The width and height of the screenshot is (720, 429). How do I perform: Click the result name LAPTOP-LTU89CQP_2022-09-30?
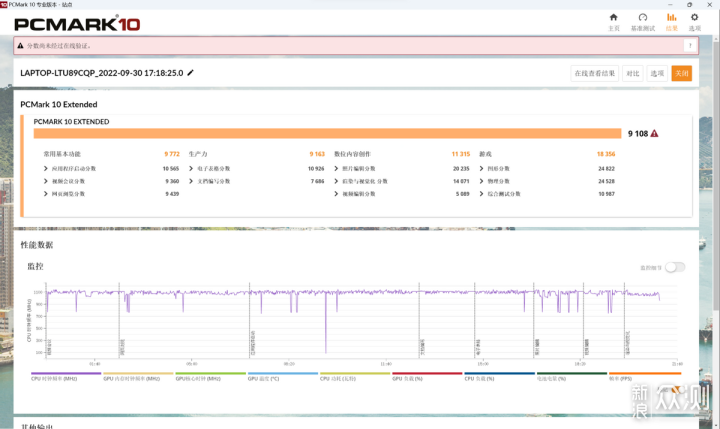(x=101, y=73)
